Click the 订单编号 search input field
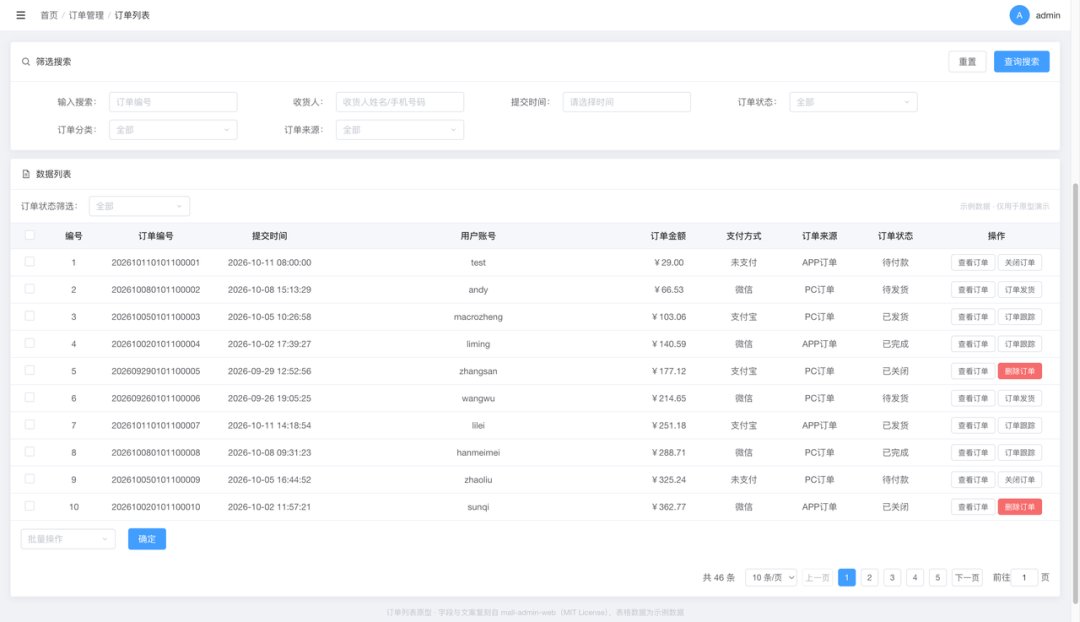The height and width of the screenshot is (622, 1080). click(x=173, y=102)
